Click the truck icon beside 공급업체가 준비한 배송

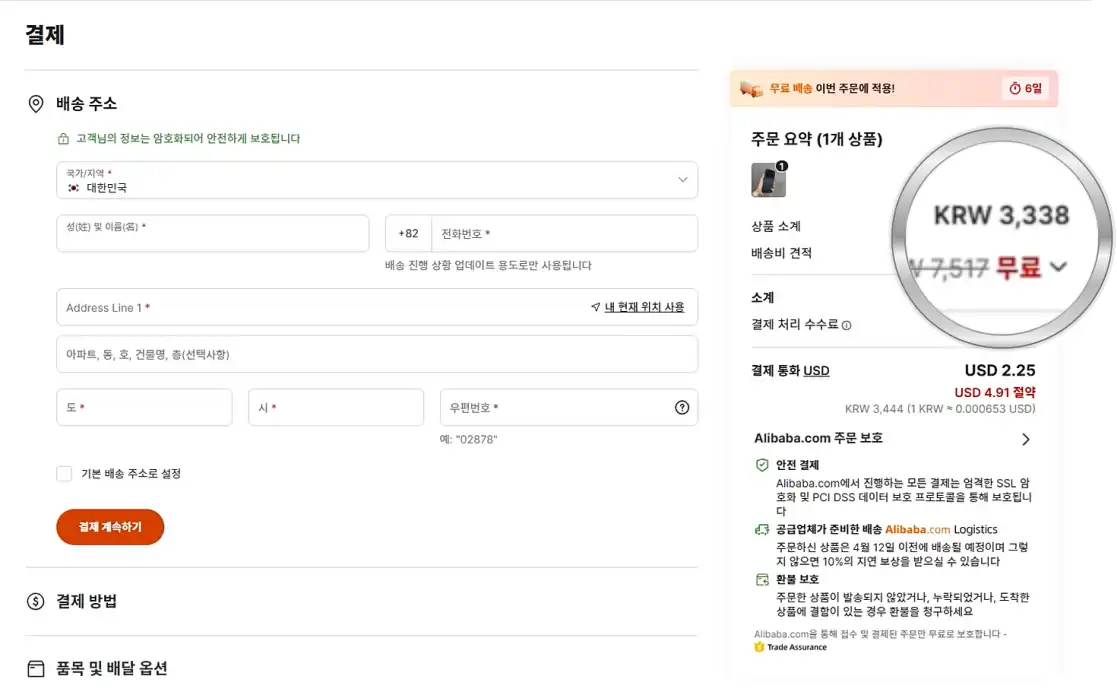point(762,530)
